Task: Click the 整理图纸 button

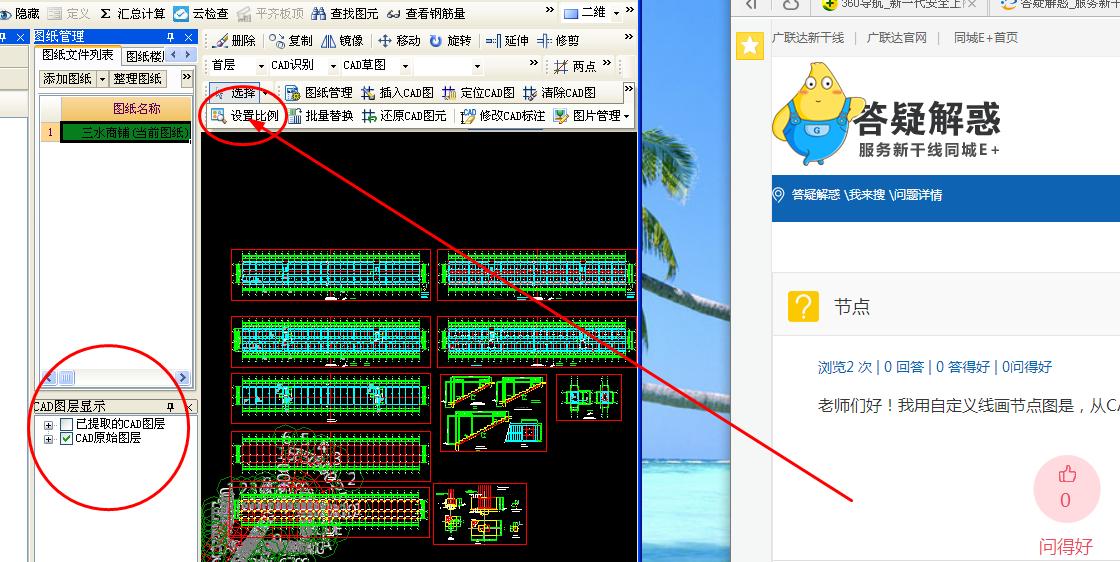Action: pyautogui.click(x=139, y=79)
